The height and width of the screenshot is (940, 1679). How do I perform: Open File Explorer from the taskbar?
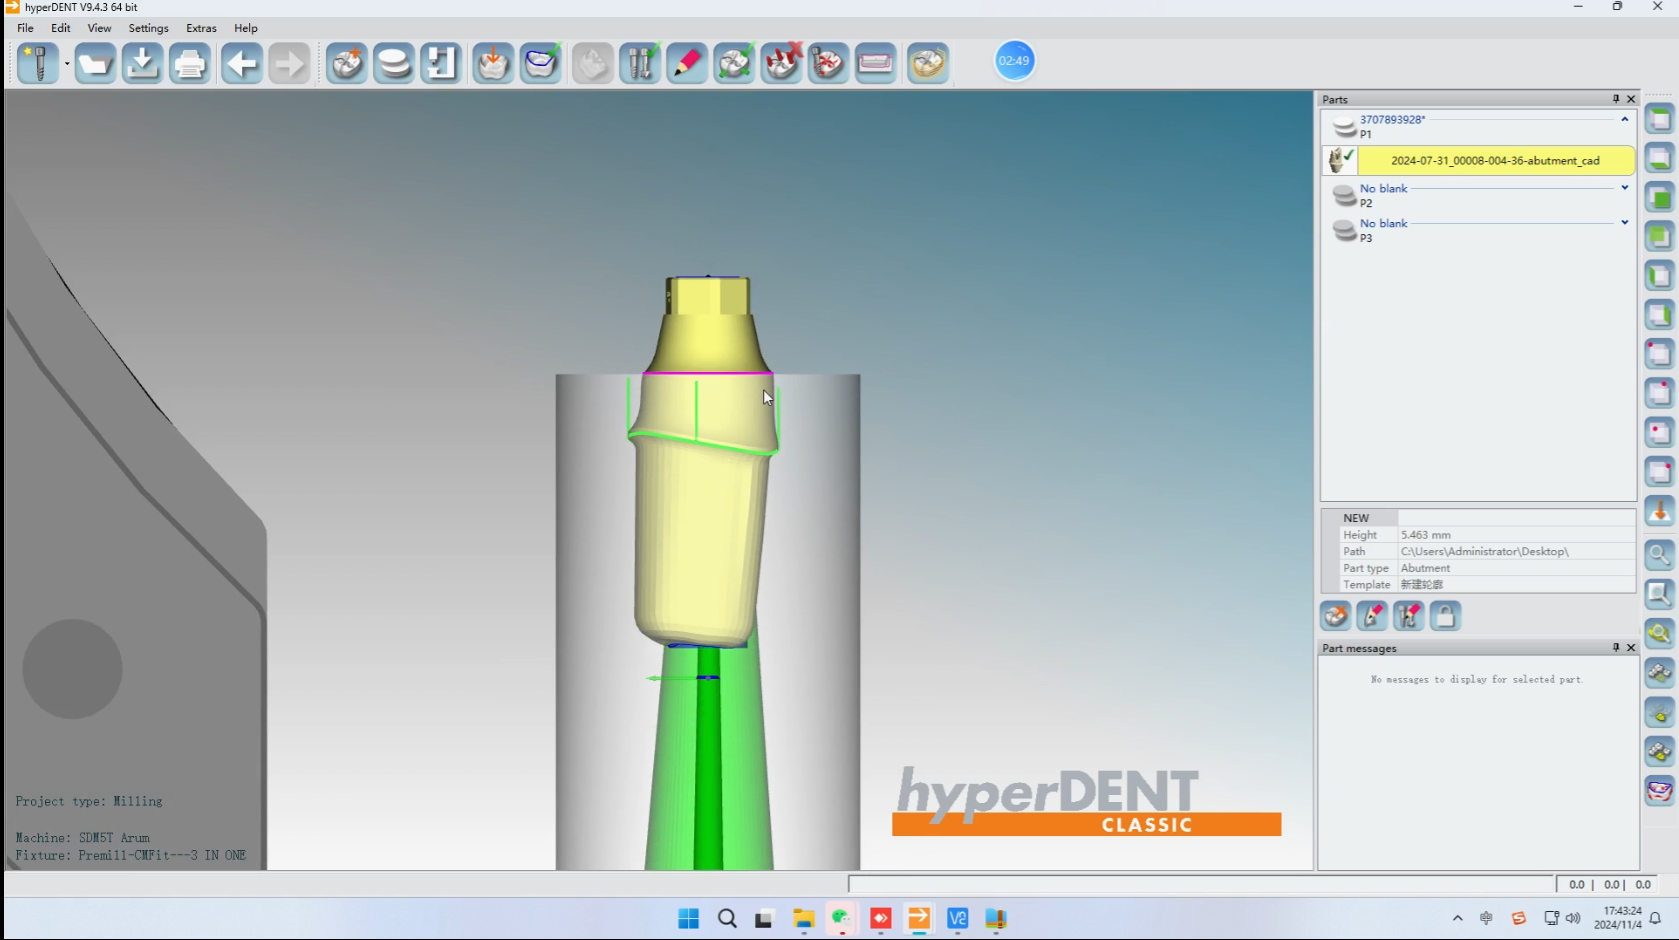803,919
